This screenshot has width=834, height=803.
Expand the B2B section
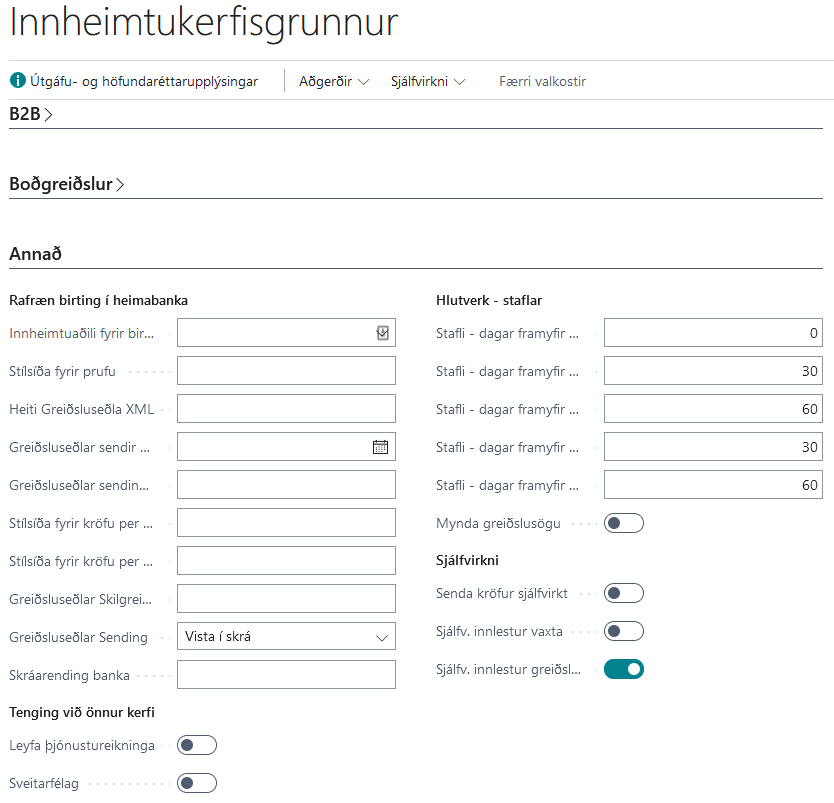coord(31,114)
